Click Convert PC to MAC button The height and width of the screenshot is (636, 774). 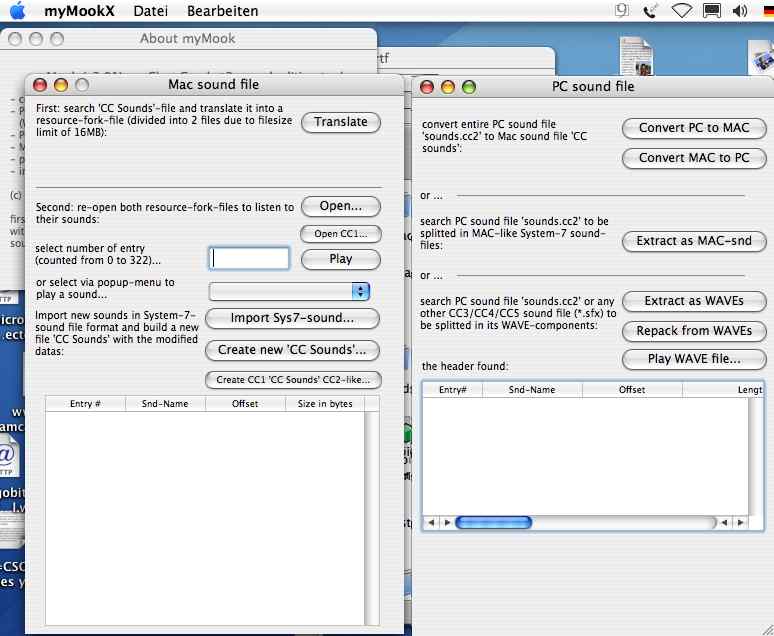pyautogui.click(x=694, y=128)
